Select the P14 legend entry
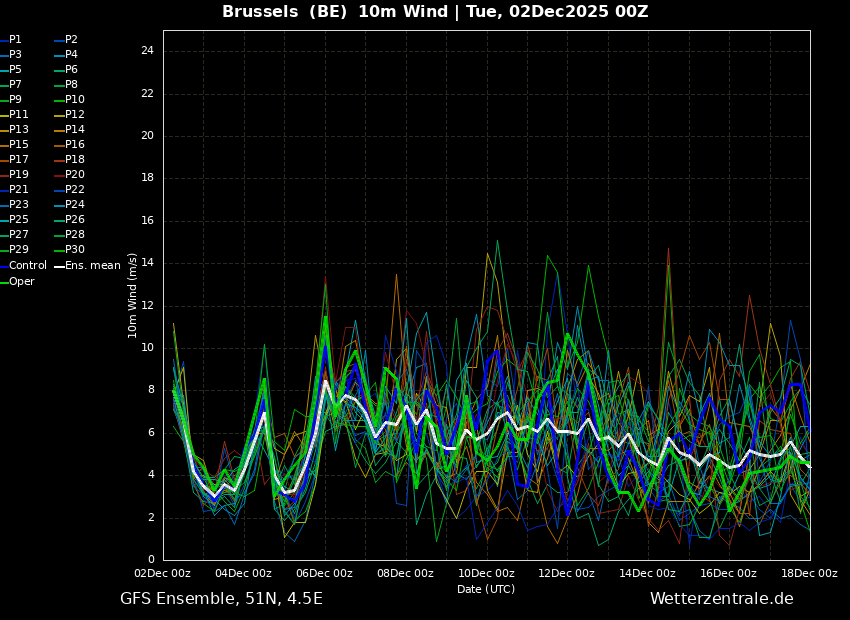Viewport: 850px width, 620px height. tap(75, 130)
